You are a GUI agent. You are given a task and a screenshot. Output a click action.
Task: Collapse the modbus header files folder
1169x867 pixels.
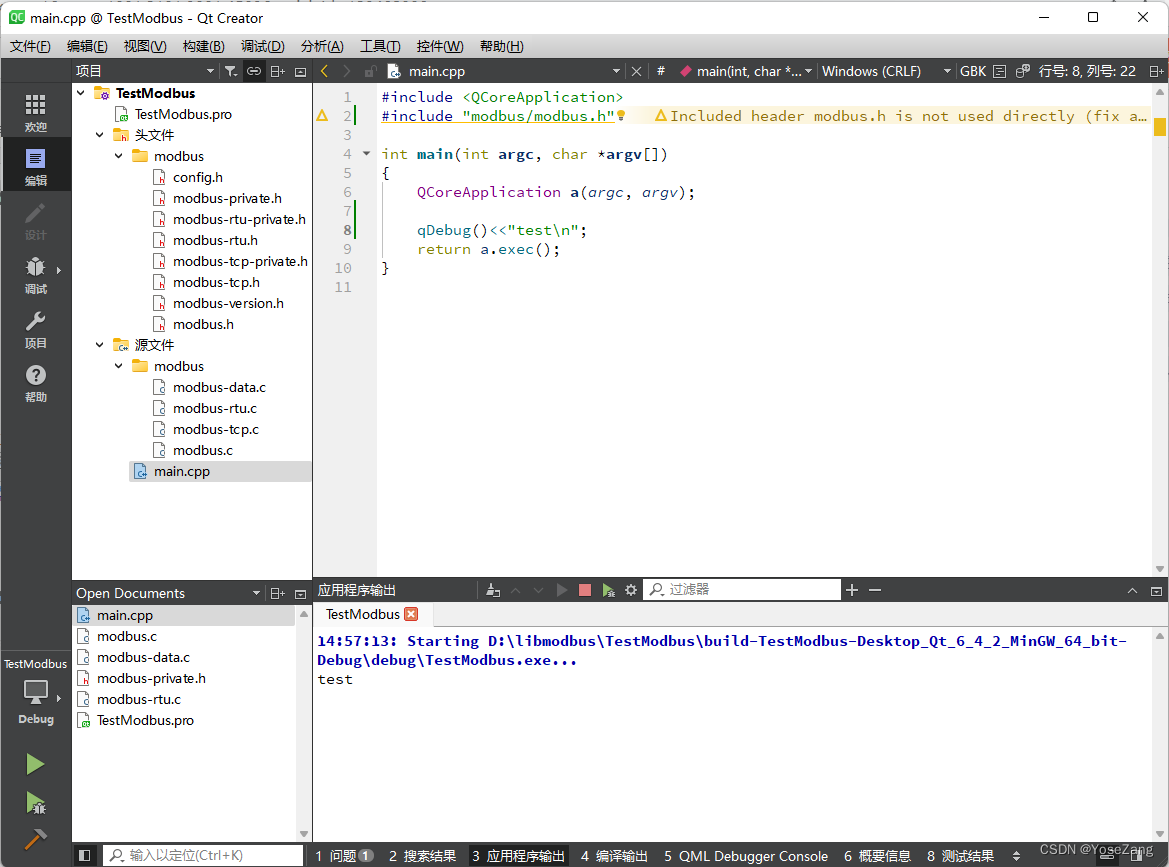(117, 156)
